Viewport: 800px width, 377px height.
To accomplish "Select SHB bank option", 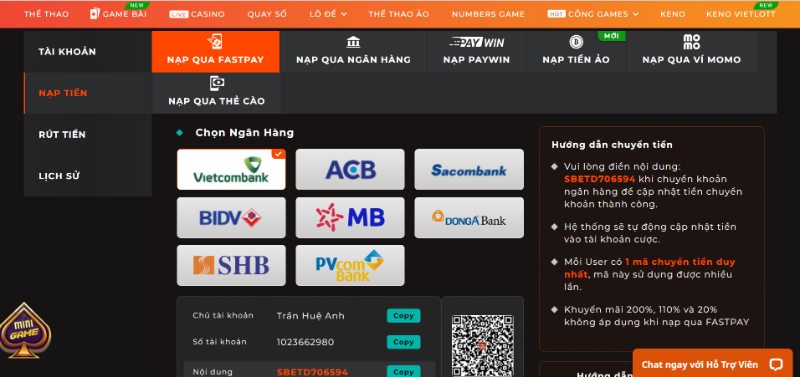I will tap(231, 265).
